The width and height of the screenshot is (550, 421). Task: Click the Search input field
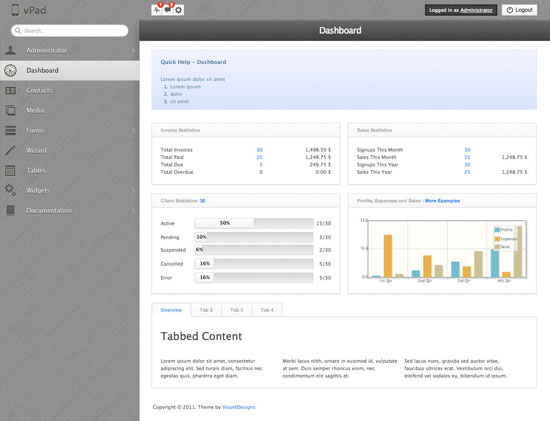(69, 31)
